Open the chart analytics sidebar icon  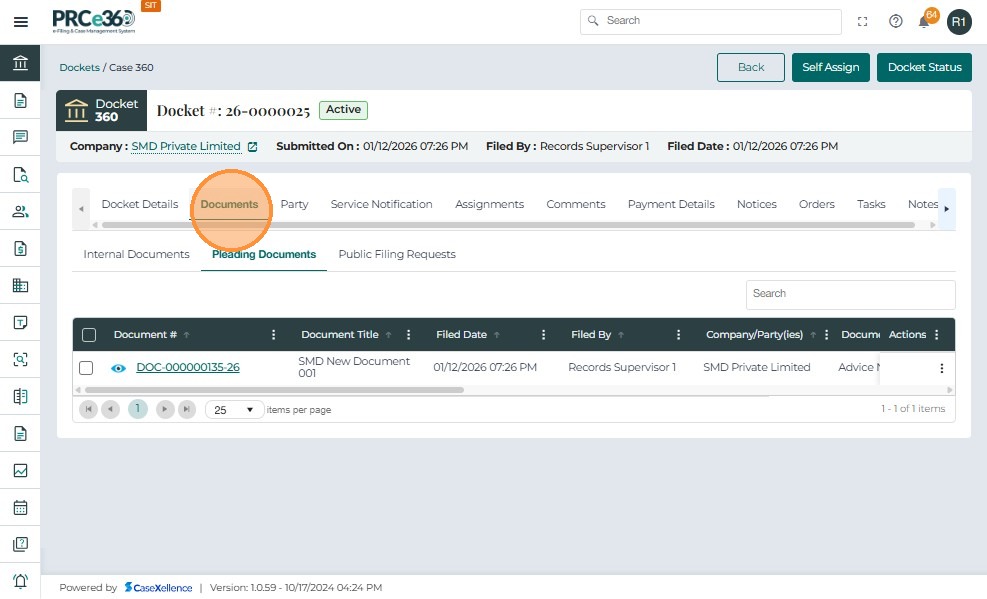20,471
